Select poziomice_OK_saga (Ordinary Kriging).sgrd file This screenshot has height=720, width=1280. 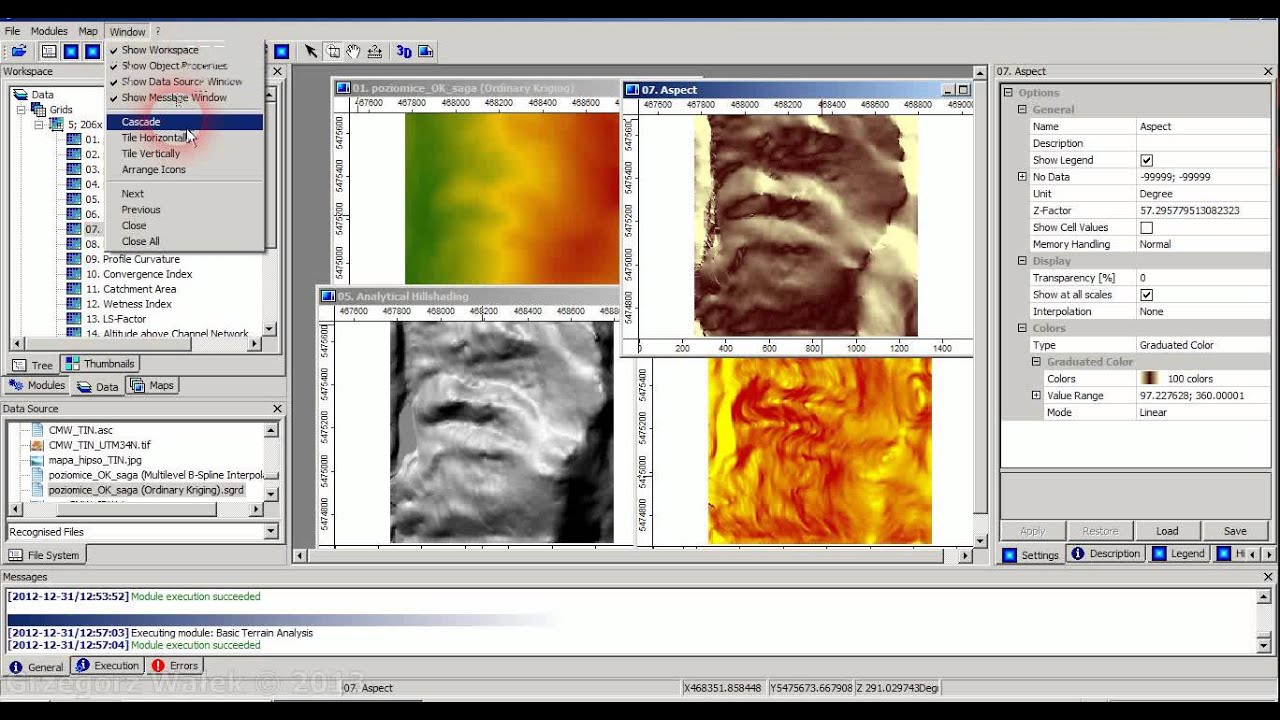(x=146, y=491)
